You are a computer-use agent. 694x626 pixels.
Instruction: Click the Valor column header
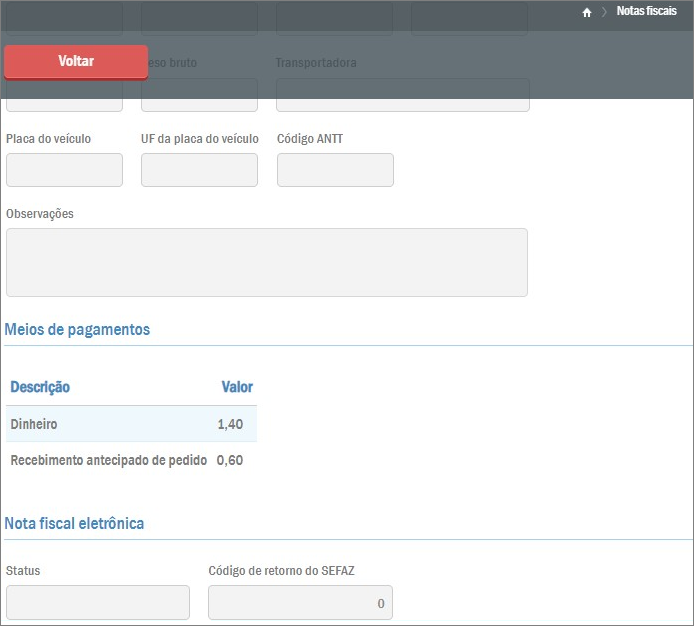[237, 387]
